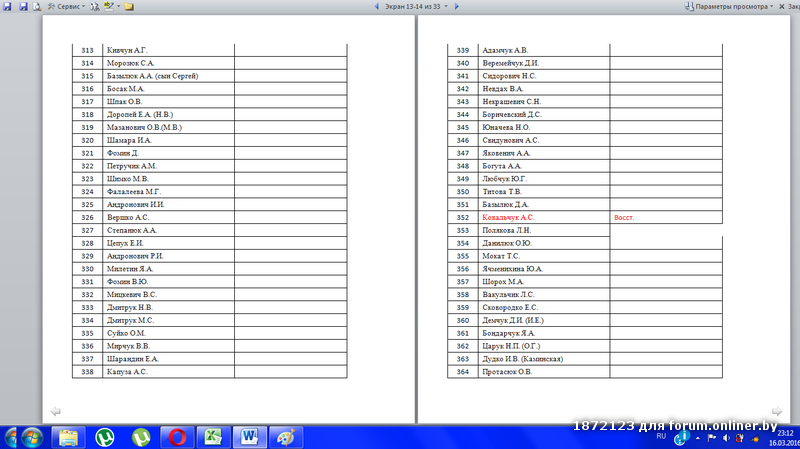Select the name Адамчук А.В.

pyautogui.click(x=505, y=50)
